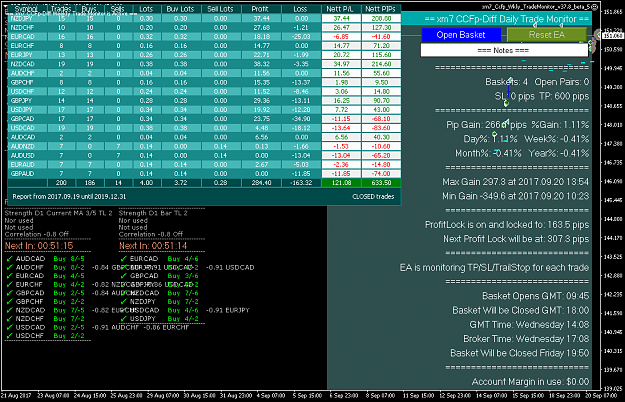Click the green "633.50" total Nett PIPs cell

pyautogui.click(x=381, y=183)
